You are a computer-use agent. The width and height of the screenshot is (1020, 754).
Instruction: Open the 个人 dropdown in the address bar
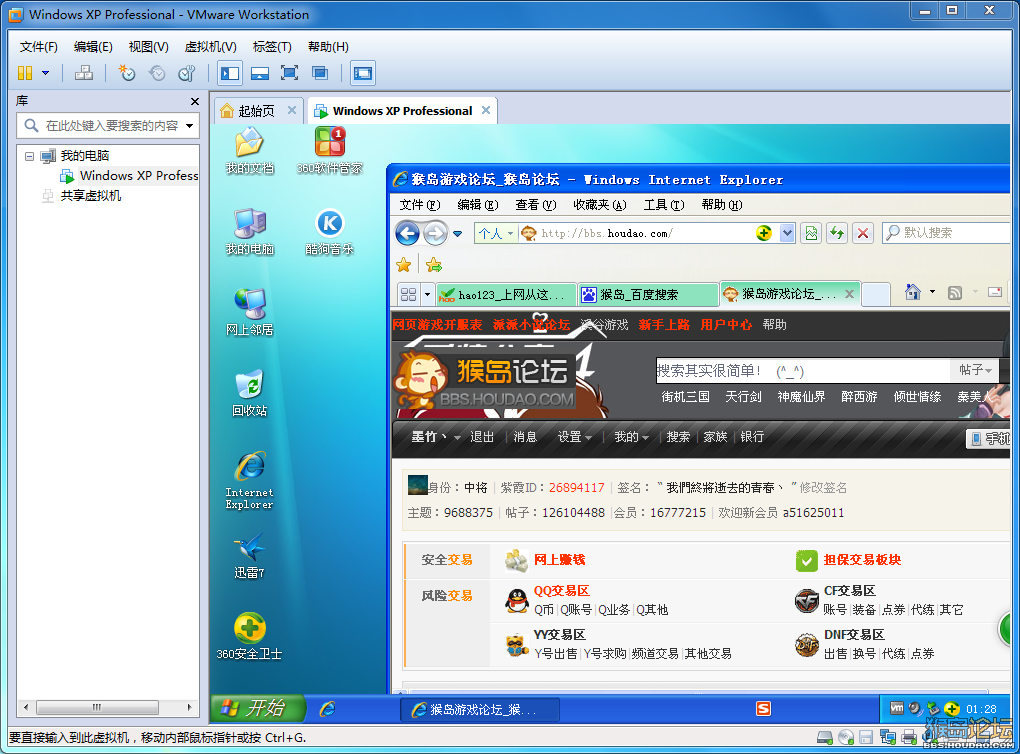click(x=496, y=233)
